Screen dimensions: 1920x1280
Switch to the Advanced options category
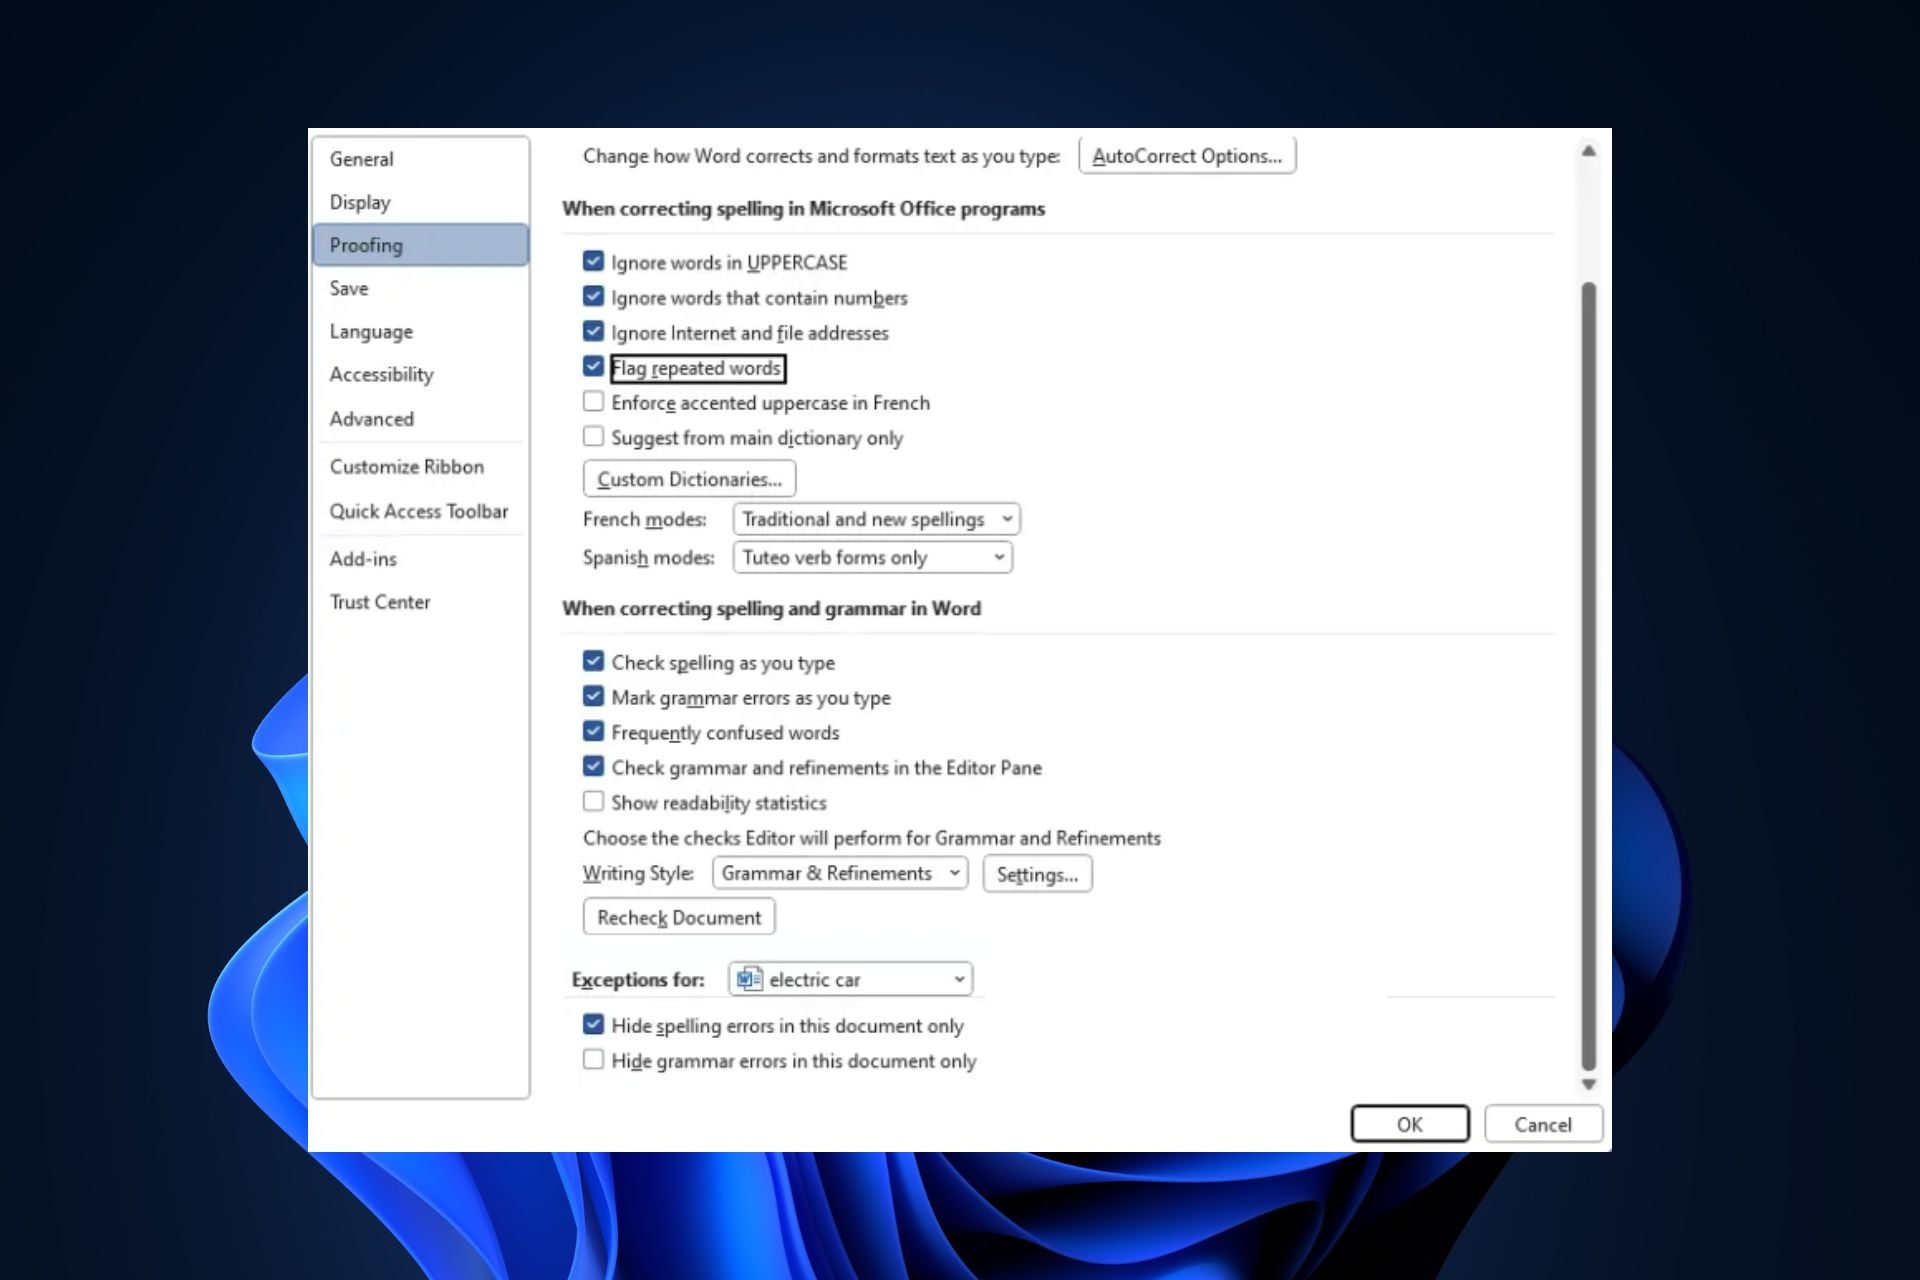(371, 419)
